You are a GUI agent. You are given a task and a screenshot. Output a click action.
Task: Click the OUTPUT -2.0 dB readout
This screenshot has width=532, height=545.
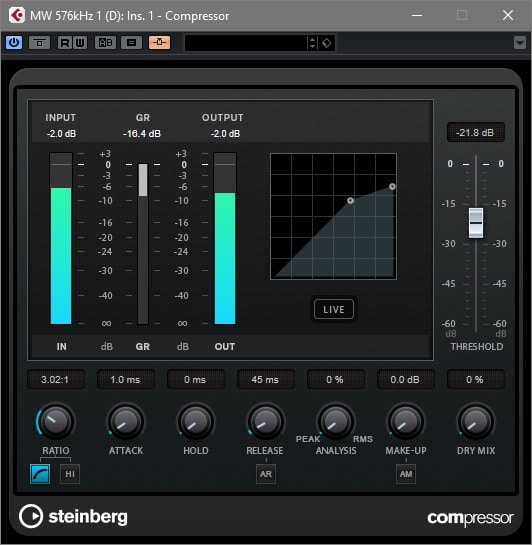[x=225, y=134]
